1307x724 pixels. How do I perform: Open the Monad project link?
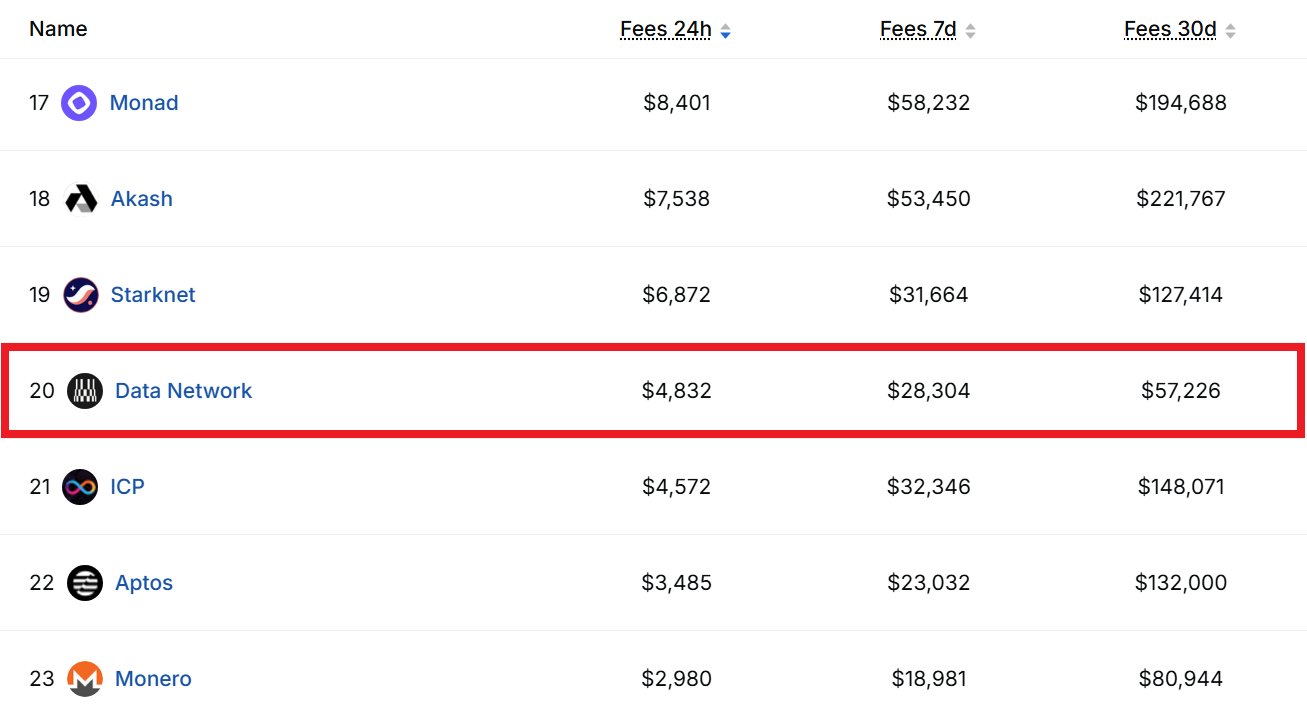pyautogui.click(x=144, y=103)
